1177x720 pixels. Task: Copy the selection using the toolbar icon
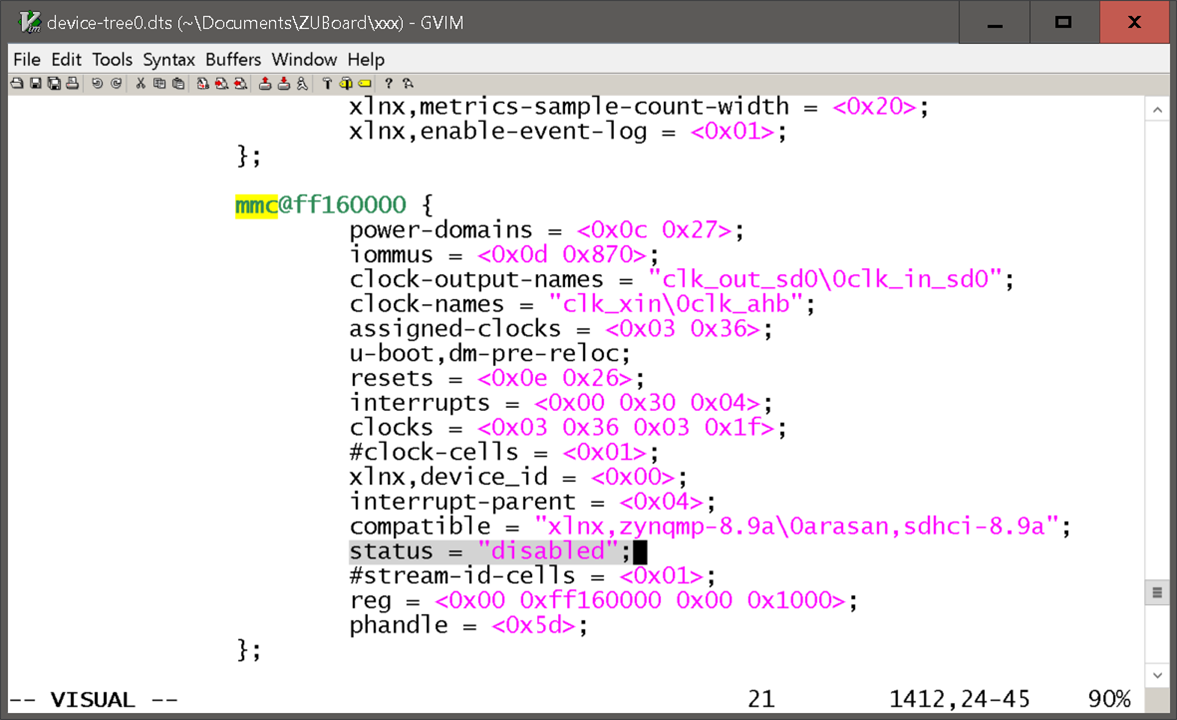click(159, 83)
